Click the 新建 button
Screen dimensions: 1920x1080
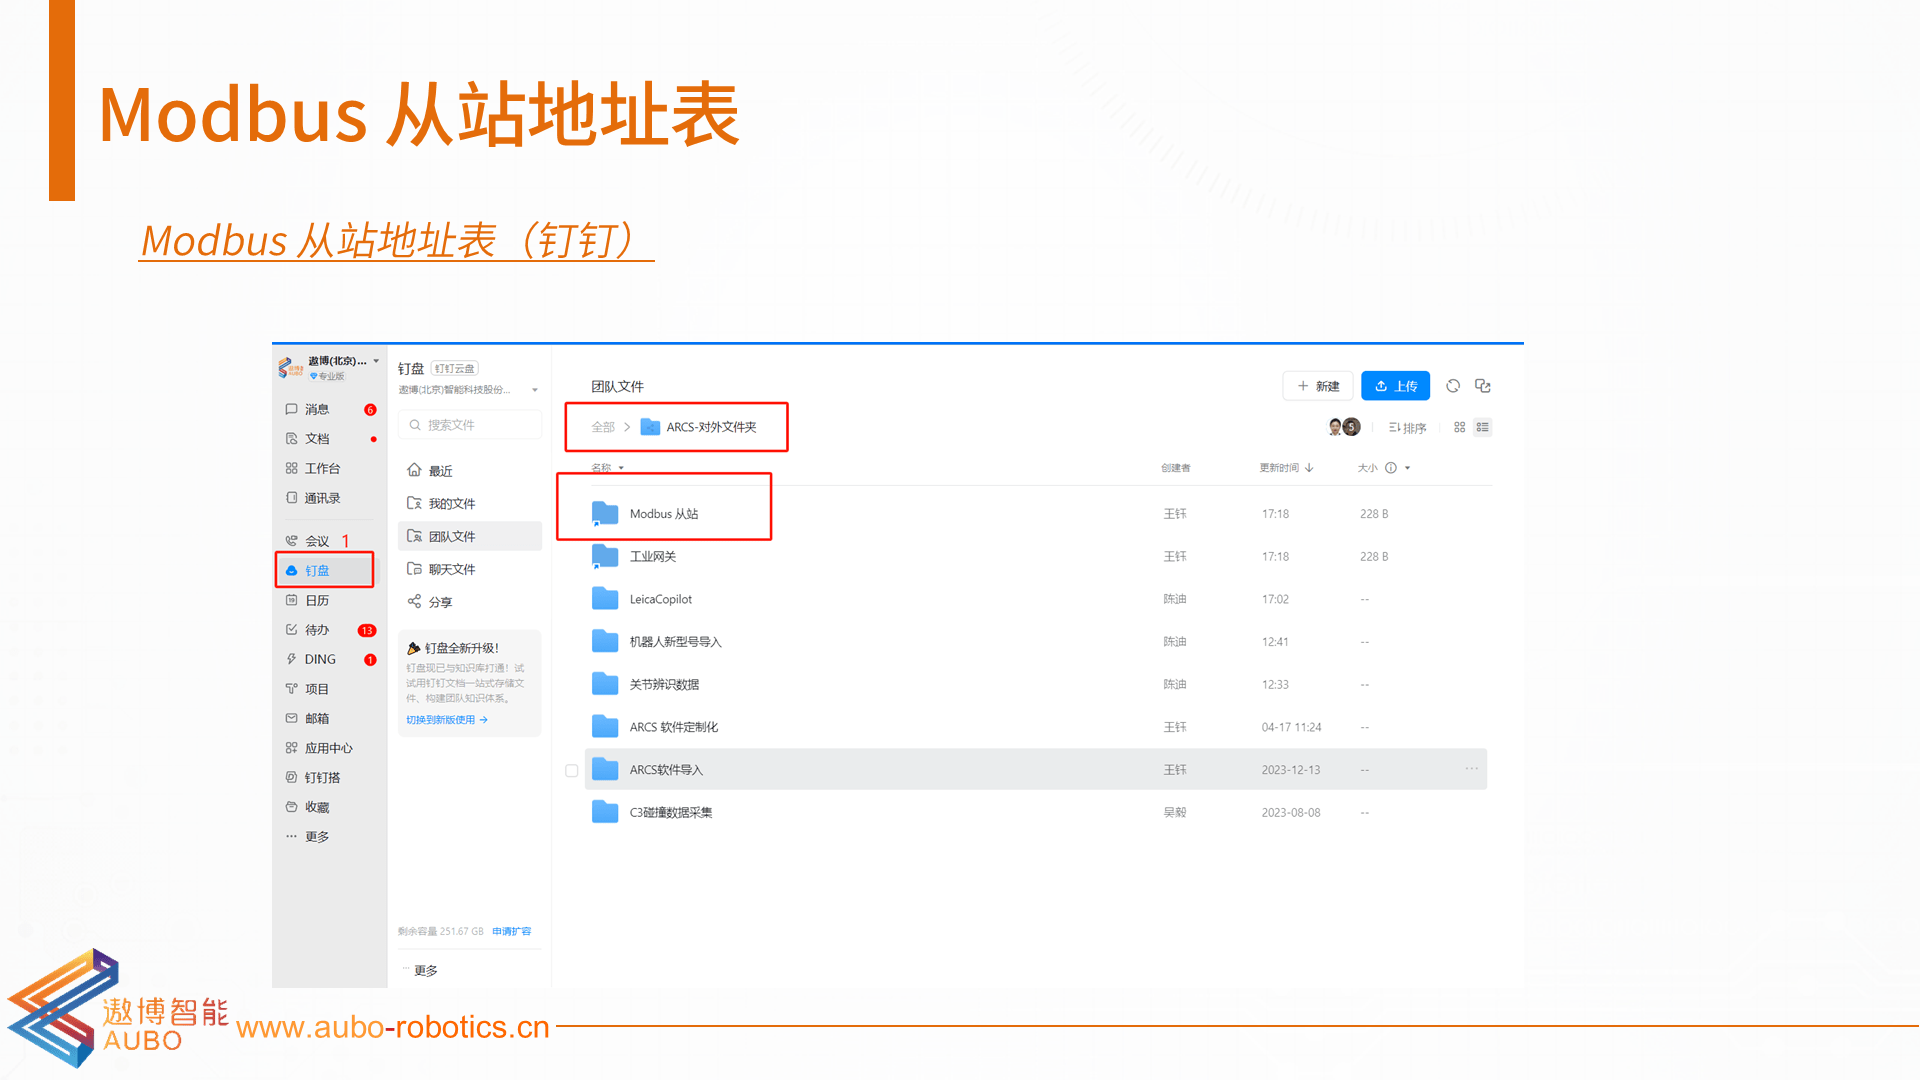point(1318,386)
